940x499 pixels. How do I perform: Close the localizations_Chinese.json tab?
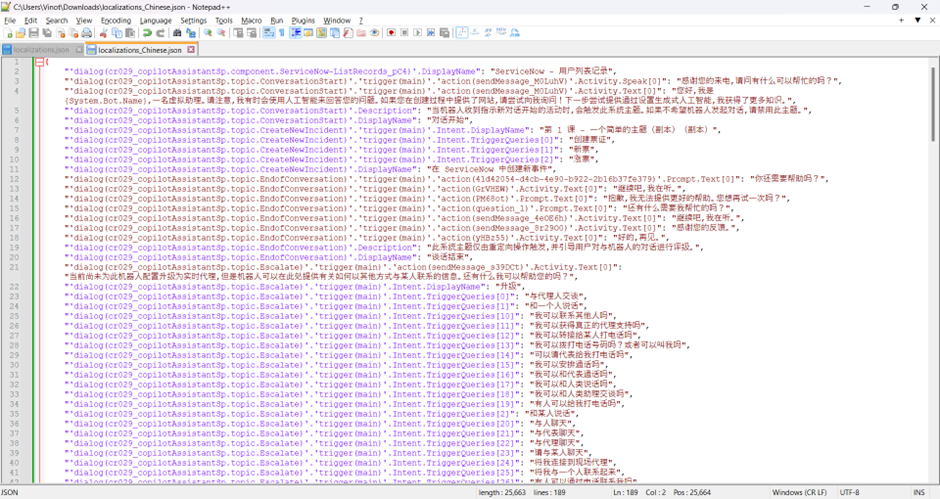coord(191,49)
